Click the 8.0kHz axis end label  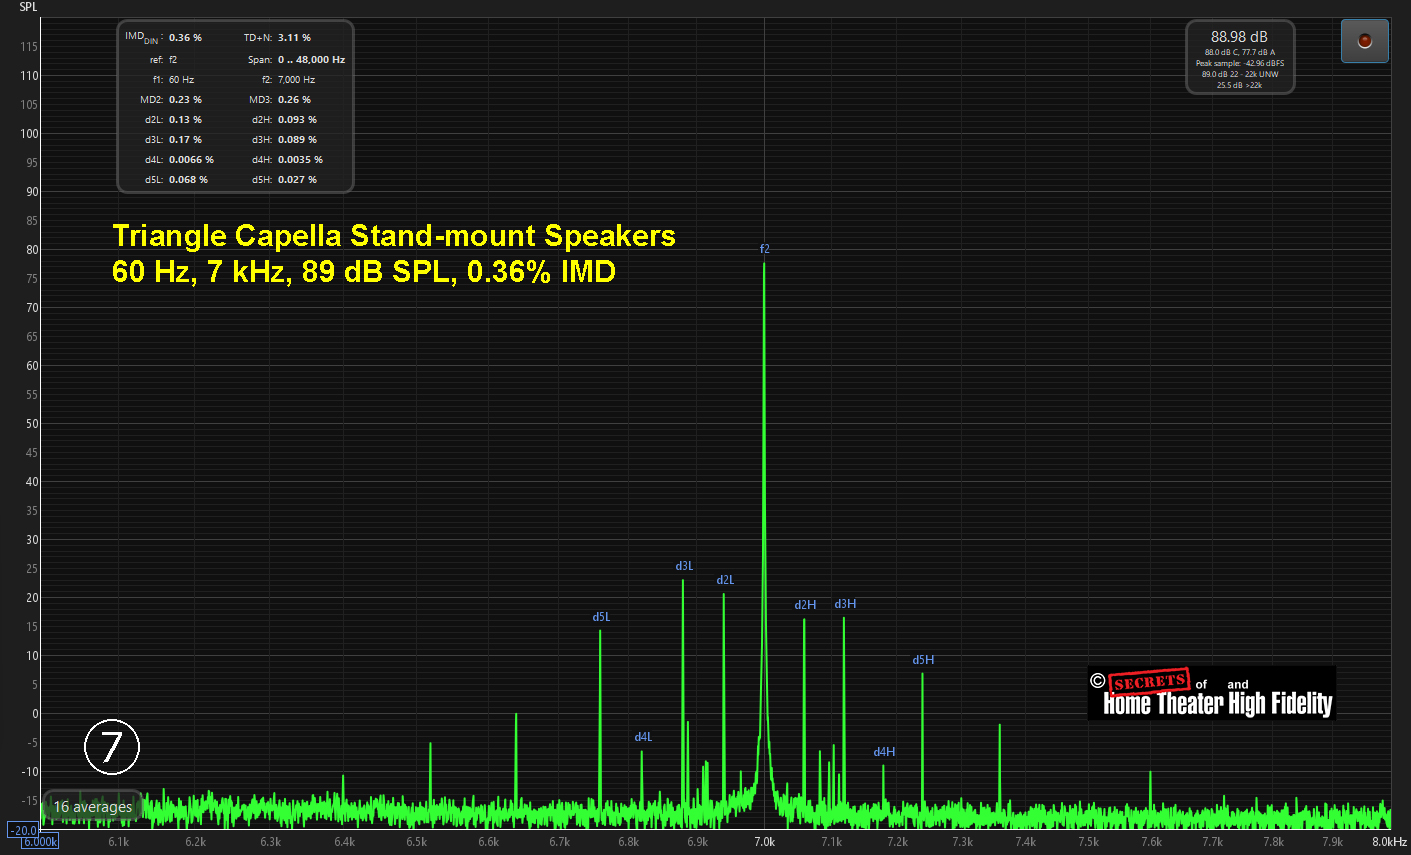pos(1389,842)
